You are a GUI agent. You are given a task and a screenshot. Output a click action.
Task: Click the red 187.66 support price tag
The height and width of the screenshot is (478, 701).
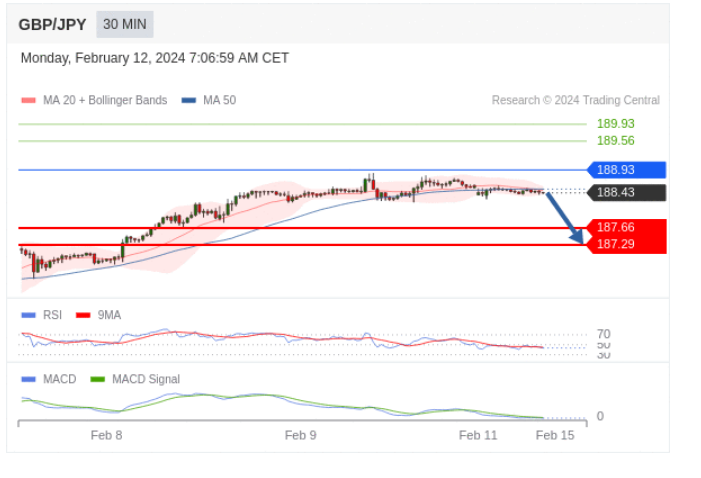(x=627, y=228)
